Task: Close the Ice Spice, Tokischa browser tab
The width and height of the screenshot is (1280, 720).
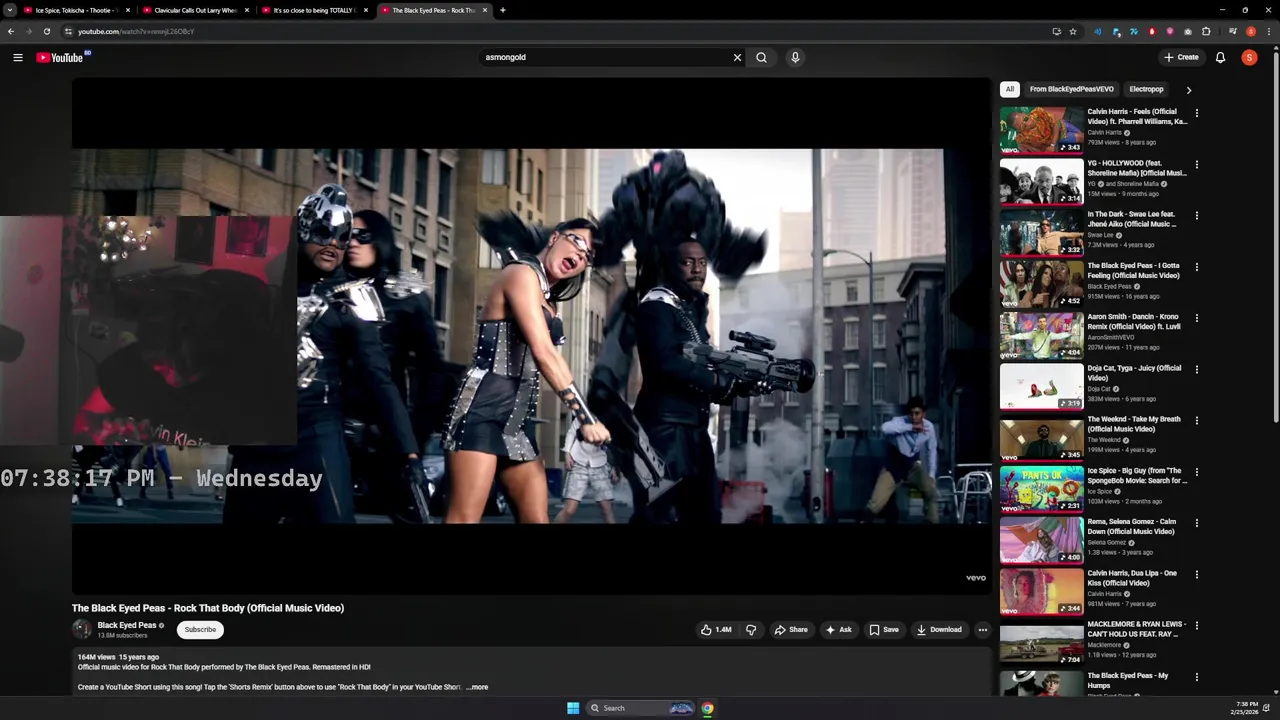Action: [127, 10]
